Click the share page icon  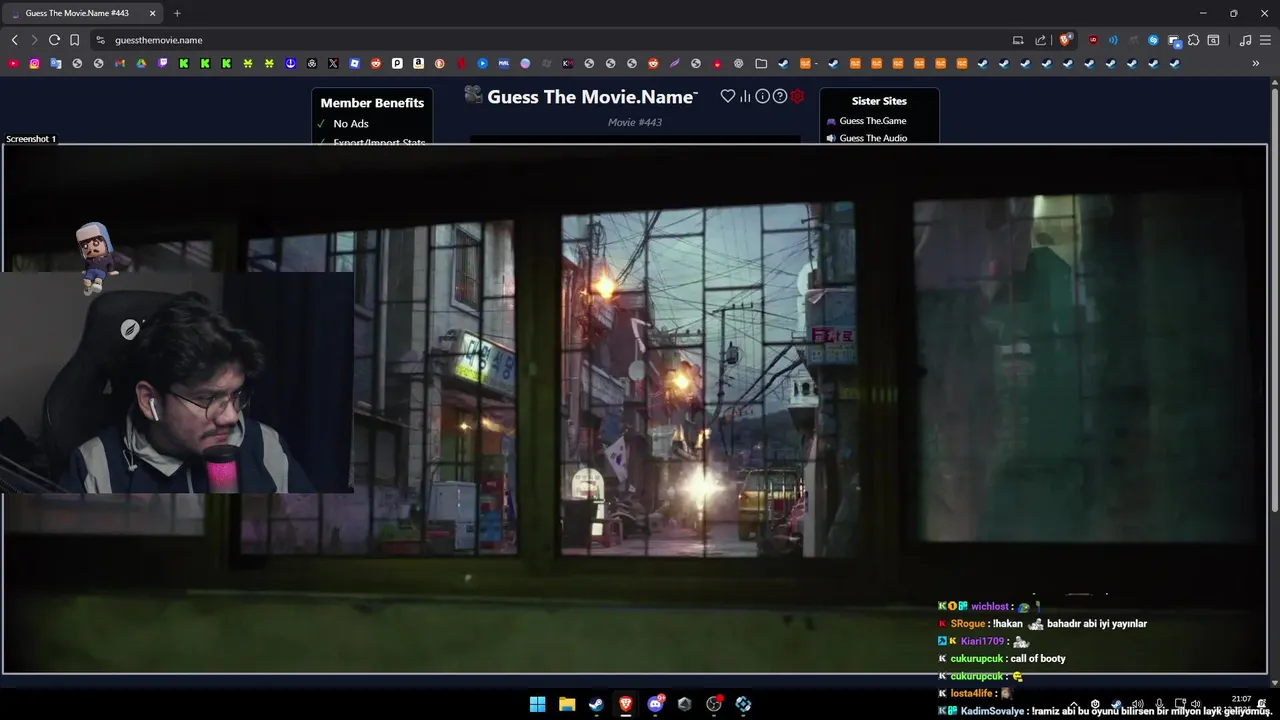(1040, 40)
